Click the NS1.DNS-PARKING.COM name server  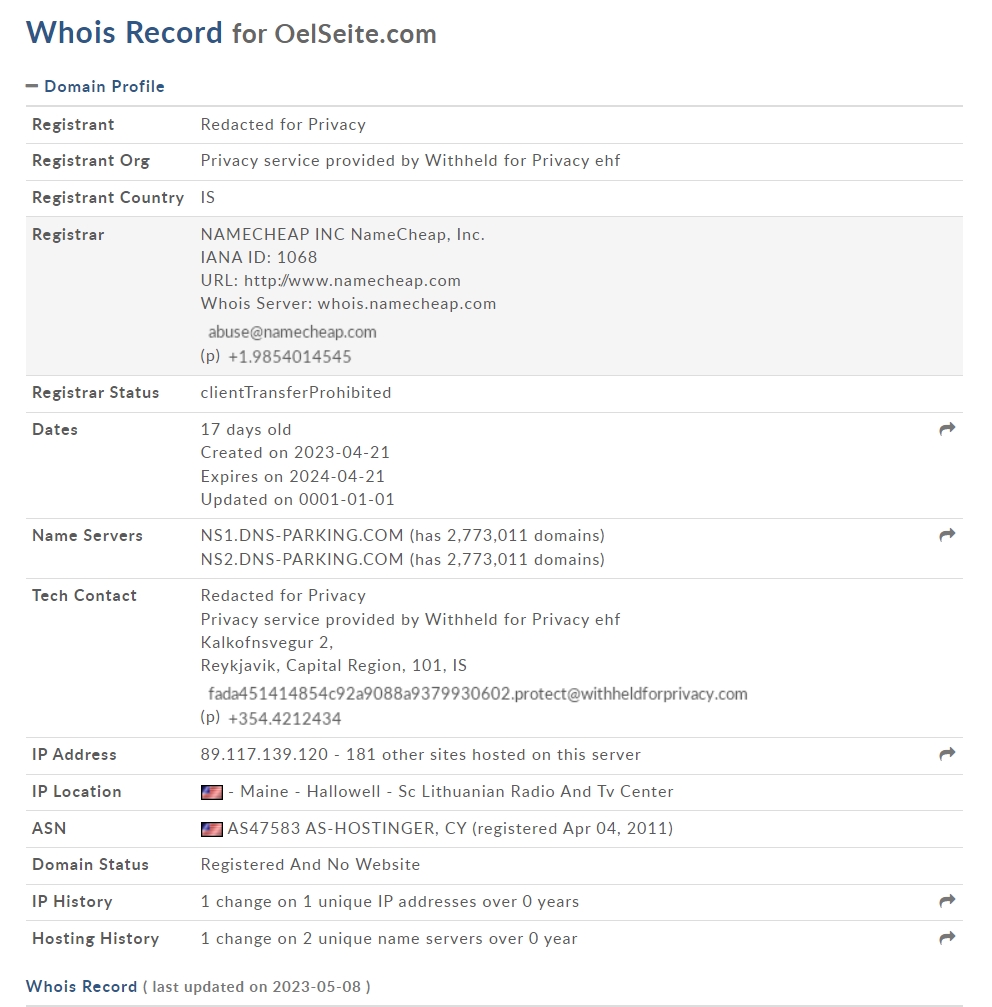click(x=302, y=536)
